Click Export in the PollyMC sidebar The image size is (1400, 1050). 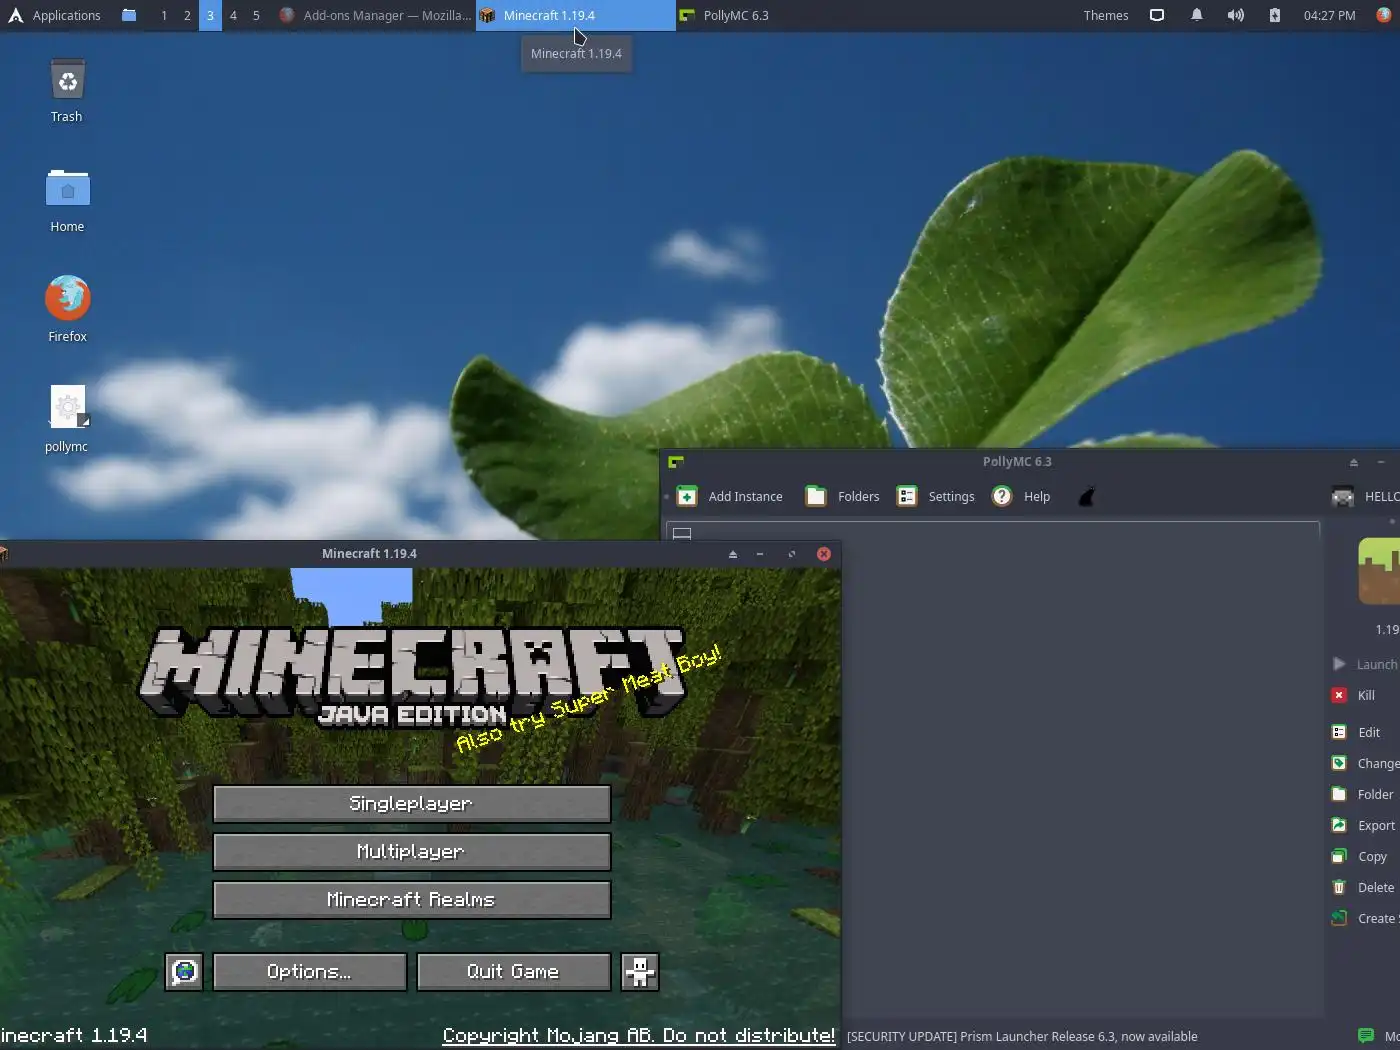(1364, 825)
